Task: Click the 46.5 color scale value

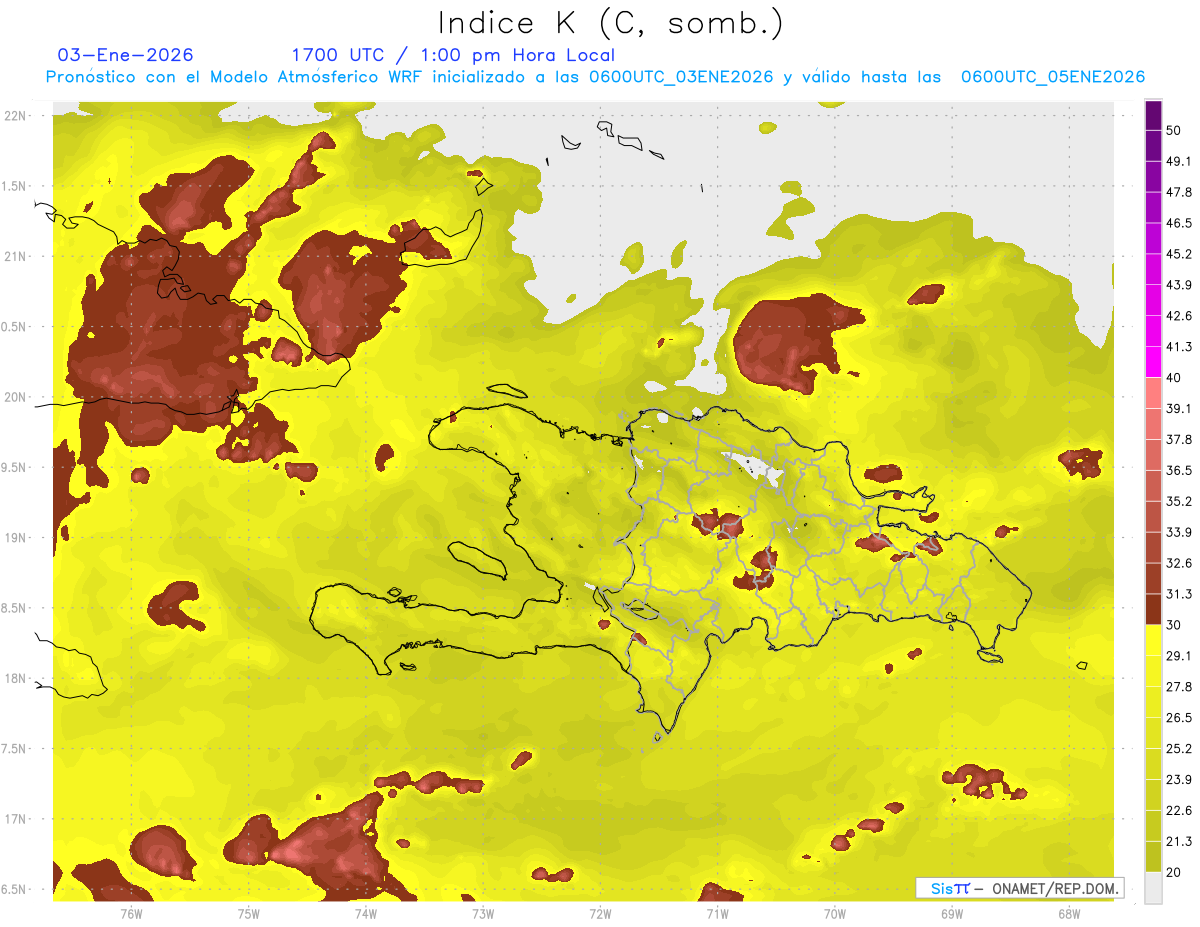Action: point(1179,223)
